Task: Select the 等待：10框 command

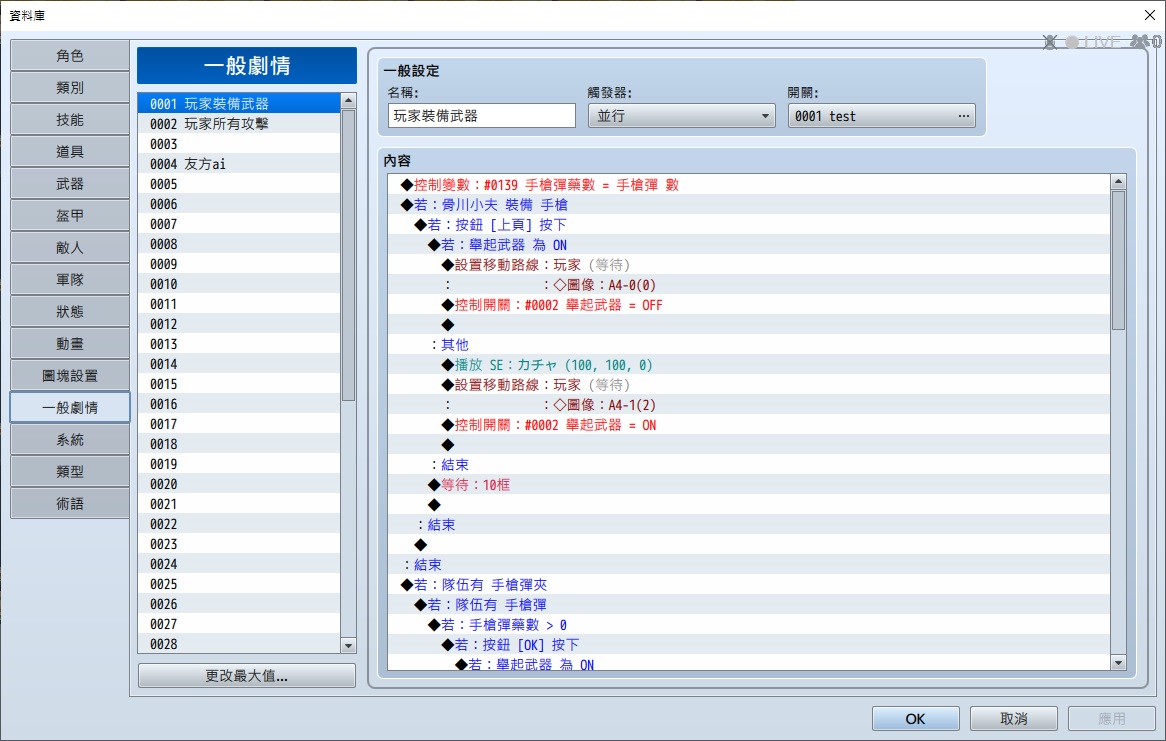Action: click(749, 485)
